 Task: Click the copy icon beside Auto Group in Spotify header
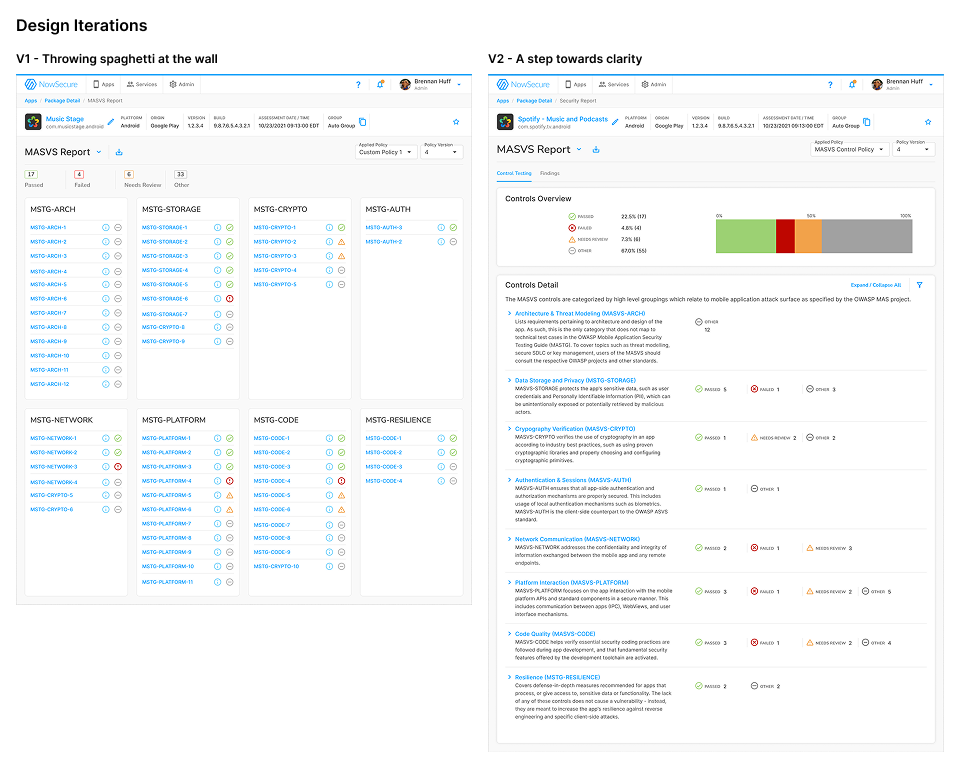click(x=866, y=122)
